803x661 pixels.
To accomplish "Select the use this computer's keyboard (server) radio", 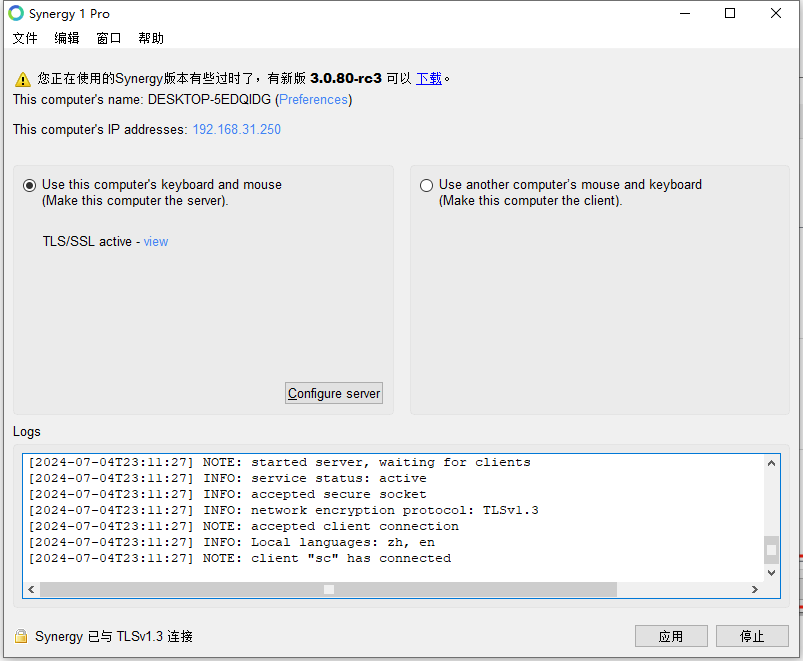I will click(30, 185).
